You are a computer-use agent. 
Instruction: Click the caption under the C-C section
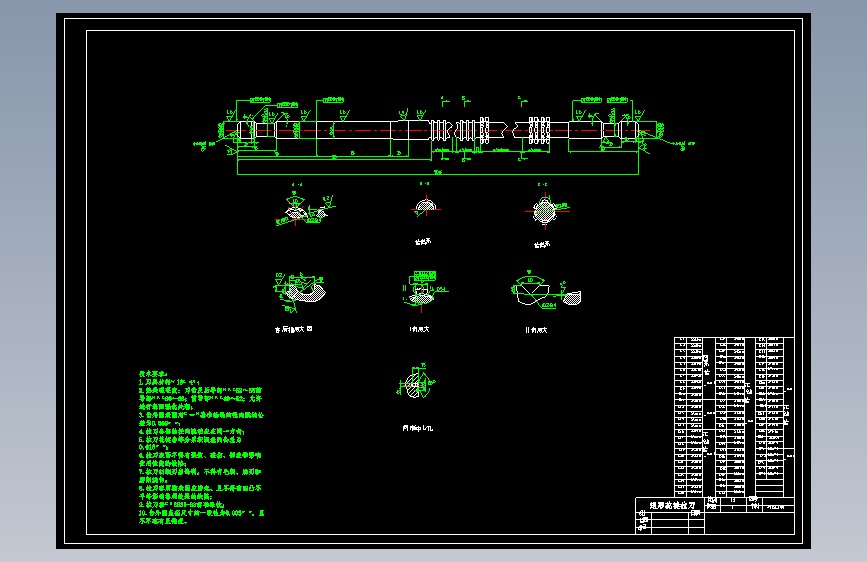[x=542, y=244]
